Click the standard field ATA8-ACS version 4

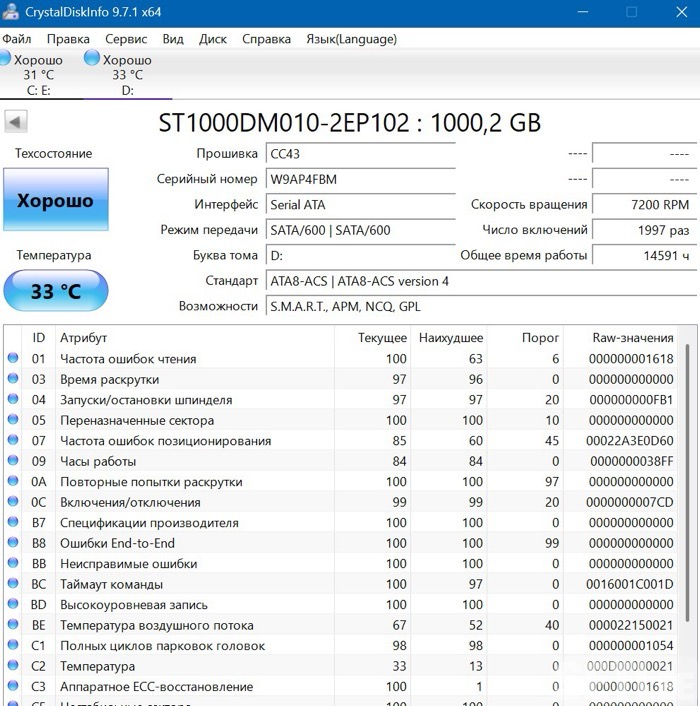pos(482,281)
